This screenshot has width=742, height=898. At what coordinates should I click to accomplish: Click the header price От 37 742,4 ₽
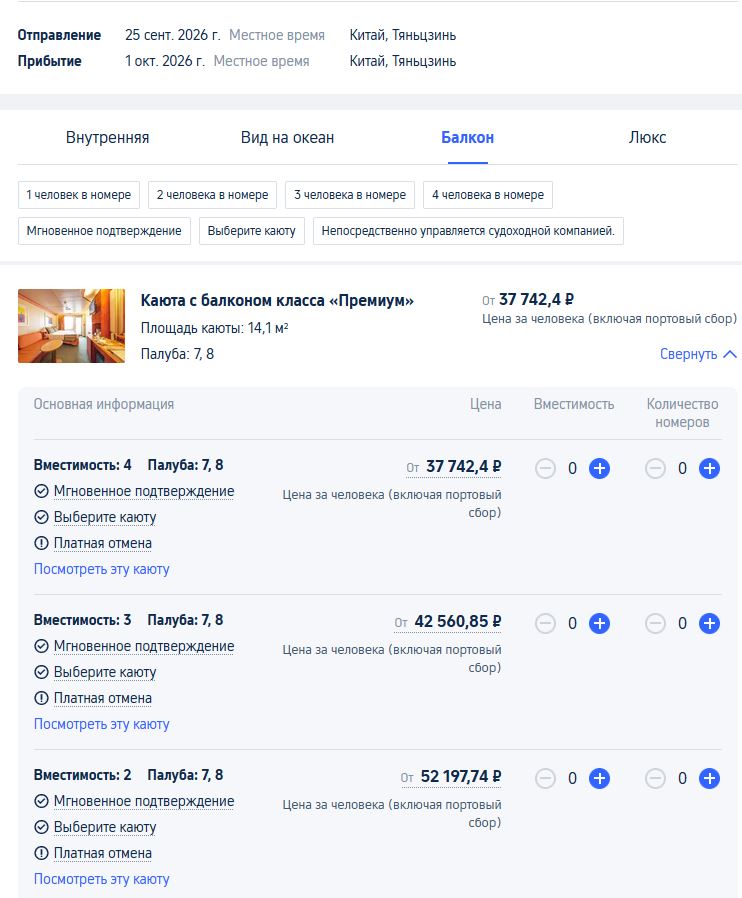[x=527, y=300]
